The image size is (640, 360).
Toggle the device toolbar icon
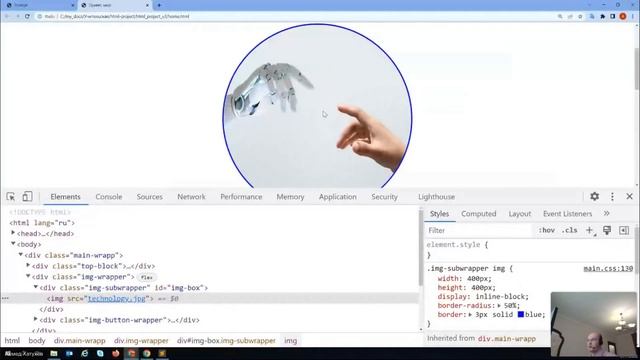pyautogui.click(x=27, y=197)
